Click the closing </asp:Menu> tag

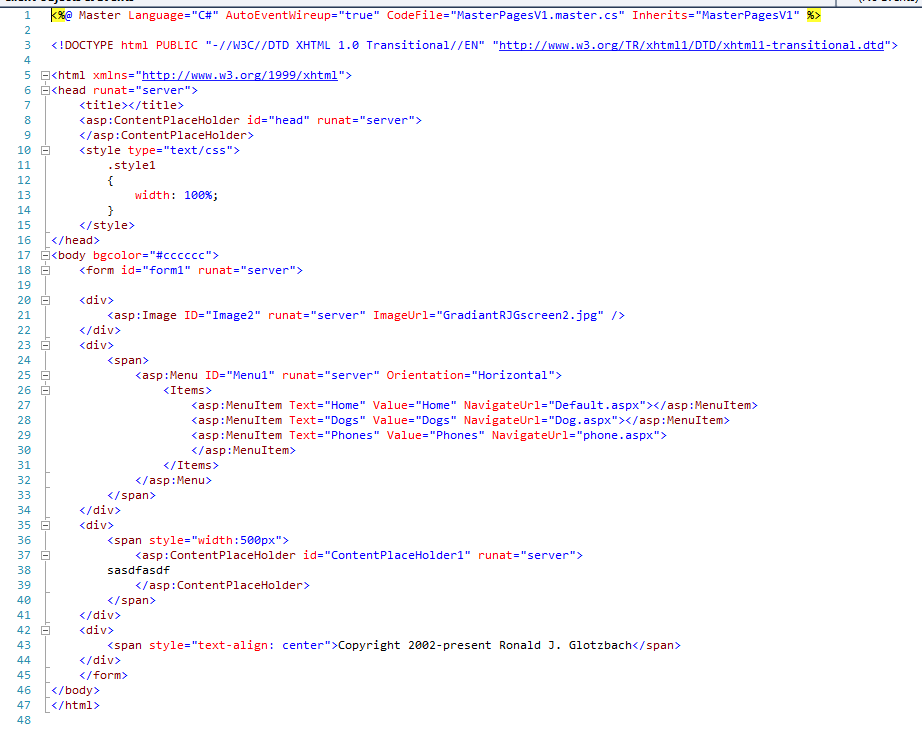coord(173,480)
